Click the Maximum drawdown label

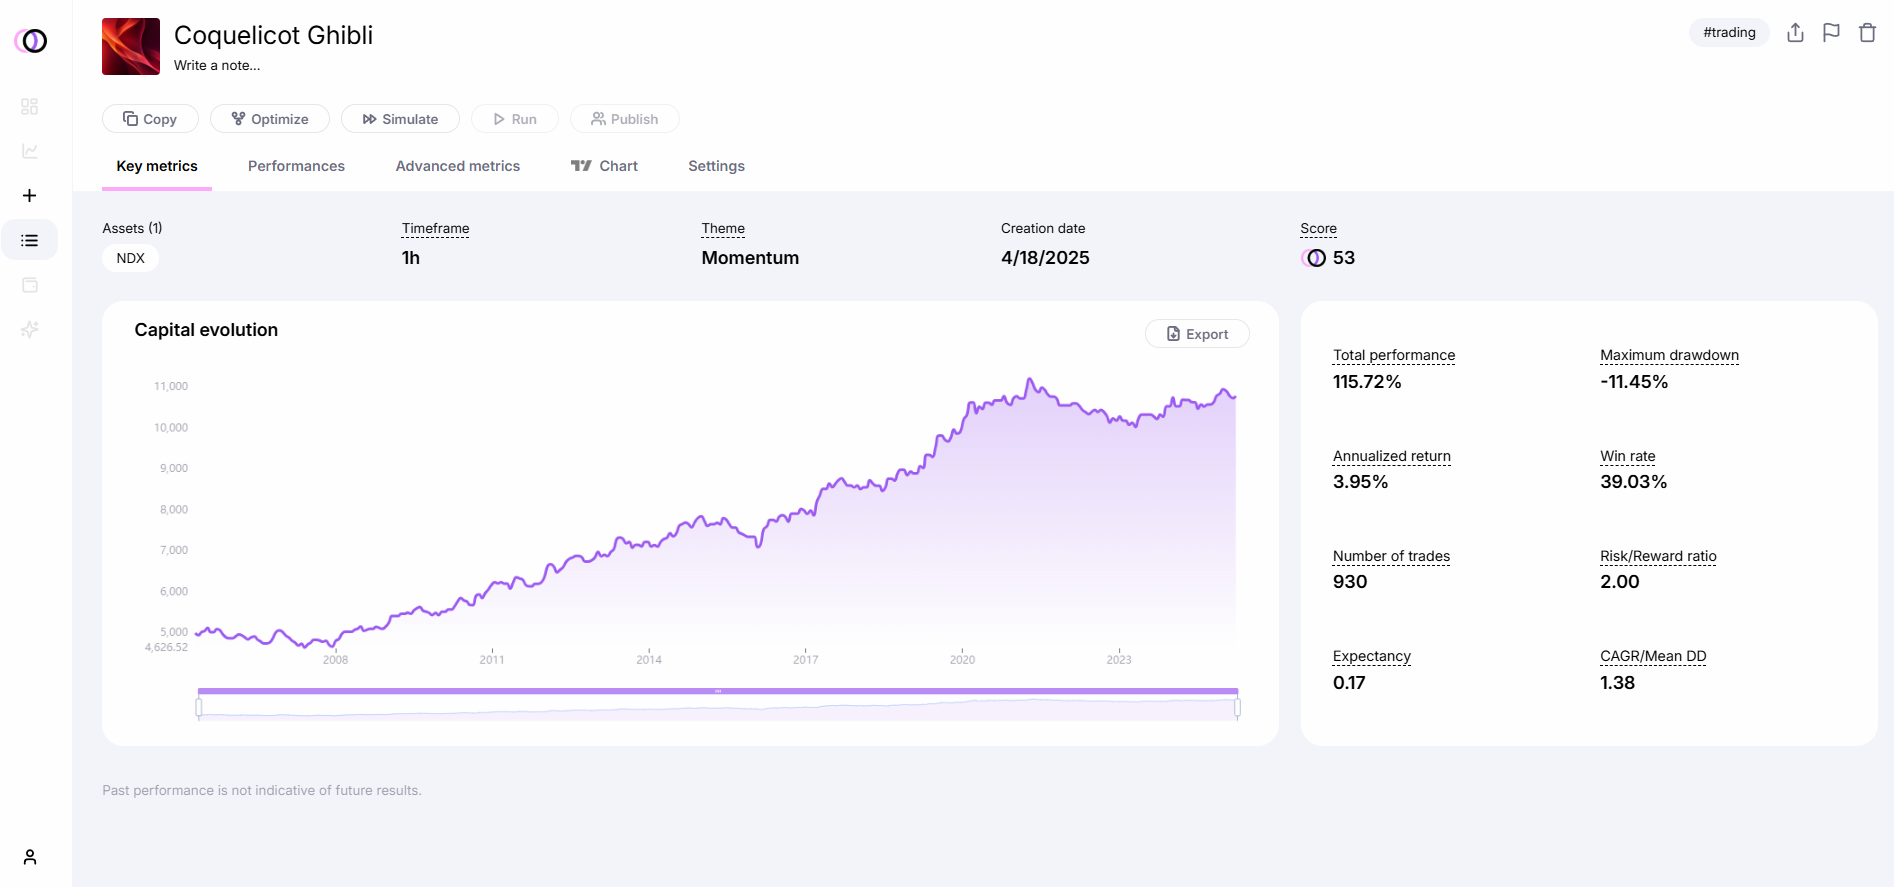[x=1669, y=355]
